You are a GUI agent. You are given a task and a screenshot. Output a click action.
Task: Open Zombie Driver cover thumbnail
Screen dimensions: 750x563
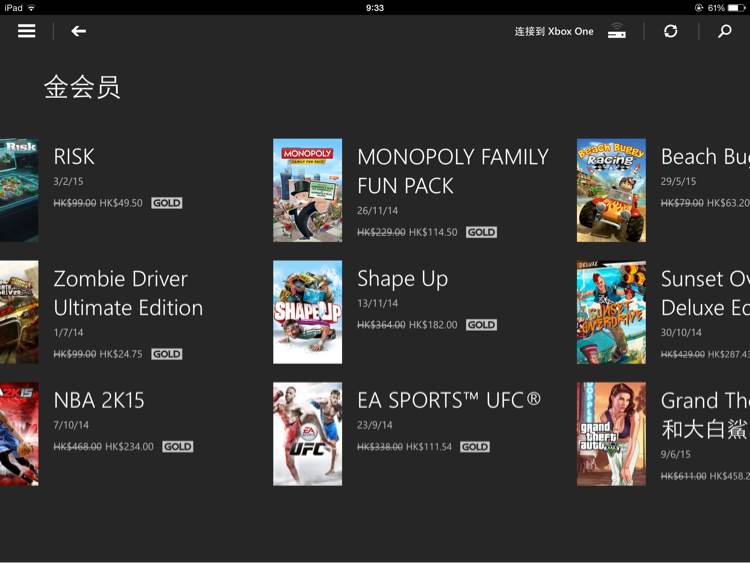click(x=19, y=312)
